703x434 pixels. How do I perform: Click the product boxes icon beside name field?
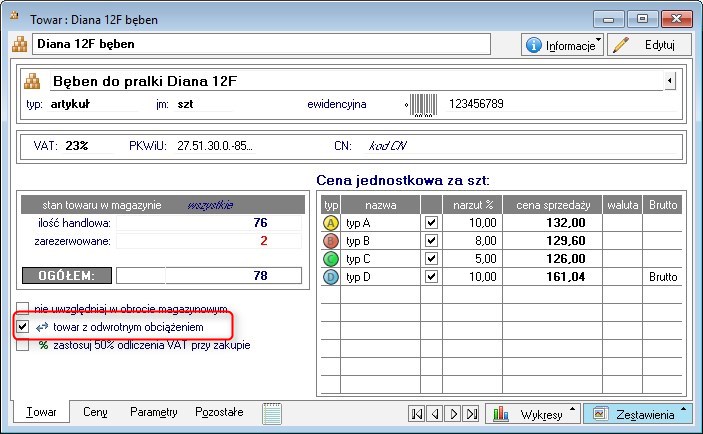click(19, 44)
